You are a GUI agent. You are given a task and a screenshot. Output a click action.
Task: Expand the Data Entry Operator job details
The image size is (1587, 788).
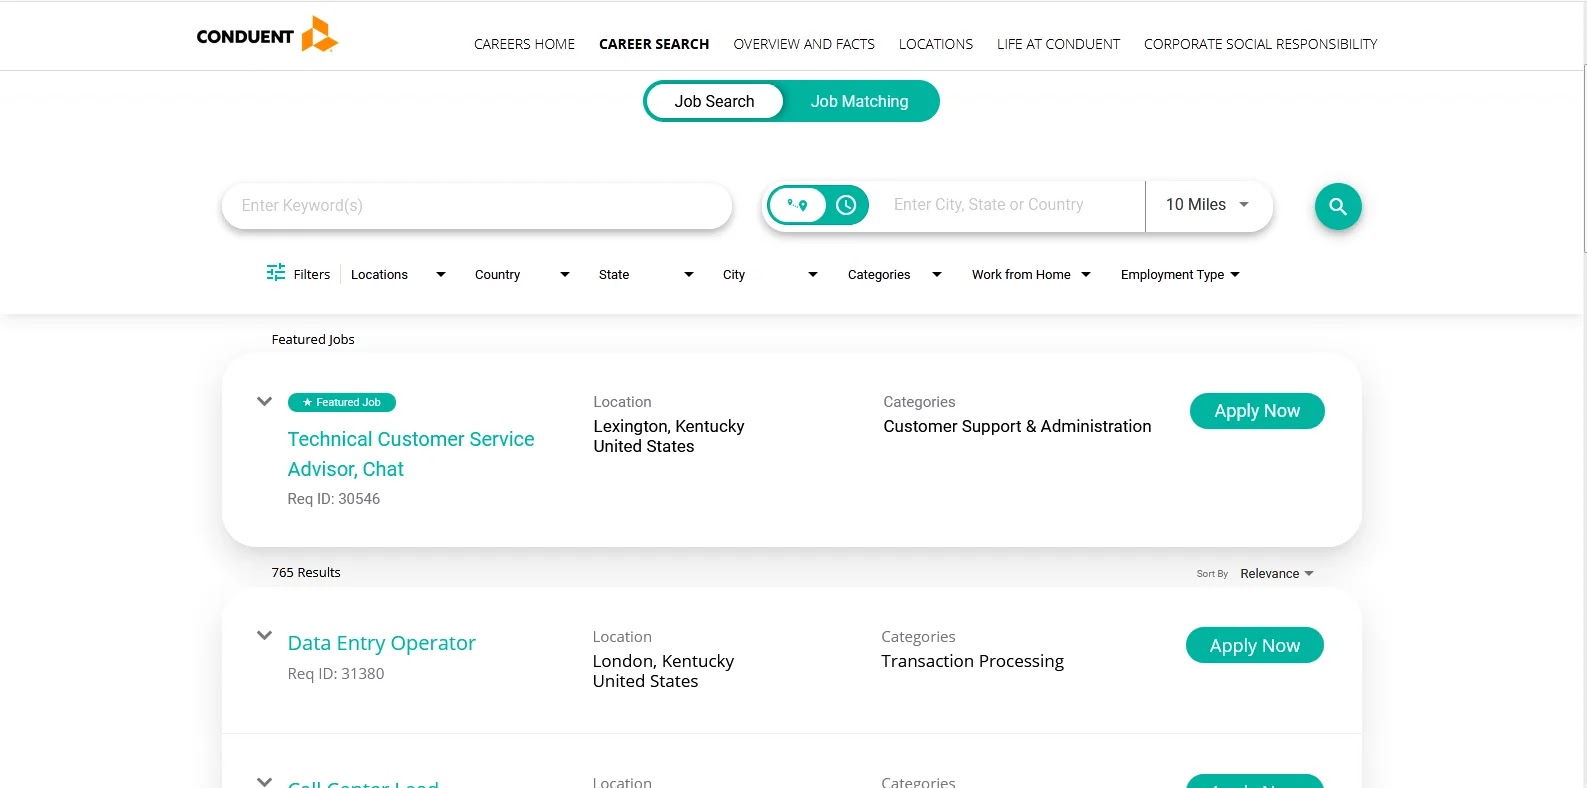click(264, 636)
